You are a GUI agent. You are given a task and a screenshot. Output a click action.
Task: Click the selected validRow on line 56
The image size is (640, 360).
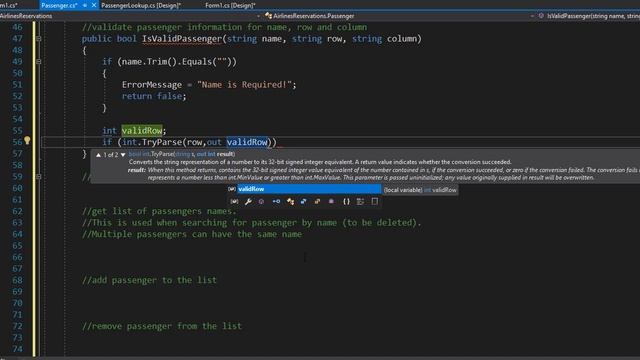[247, 142]
